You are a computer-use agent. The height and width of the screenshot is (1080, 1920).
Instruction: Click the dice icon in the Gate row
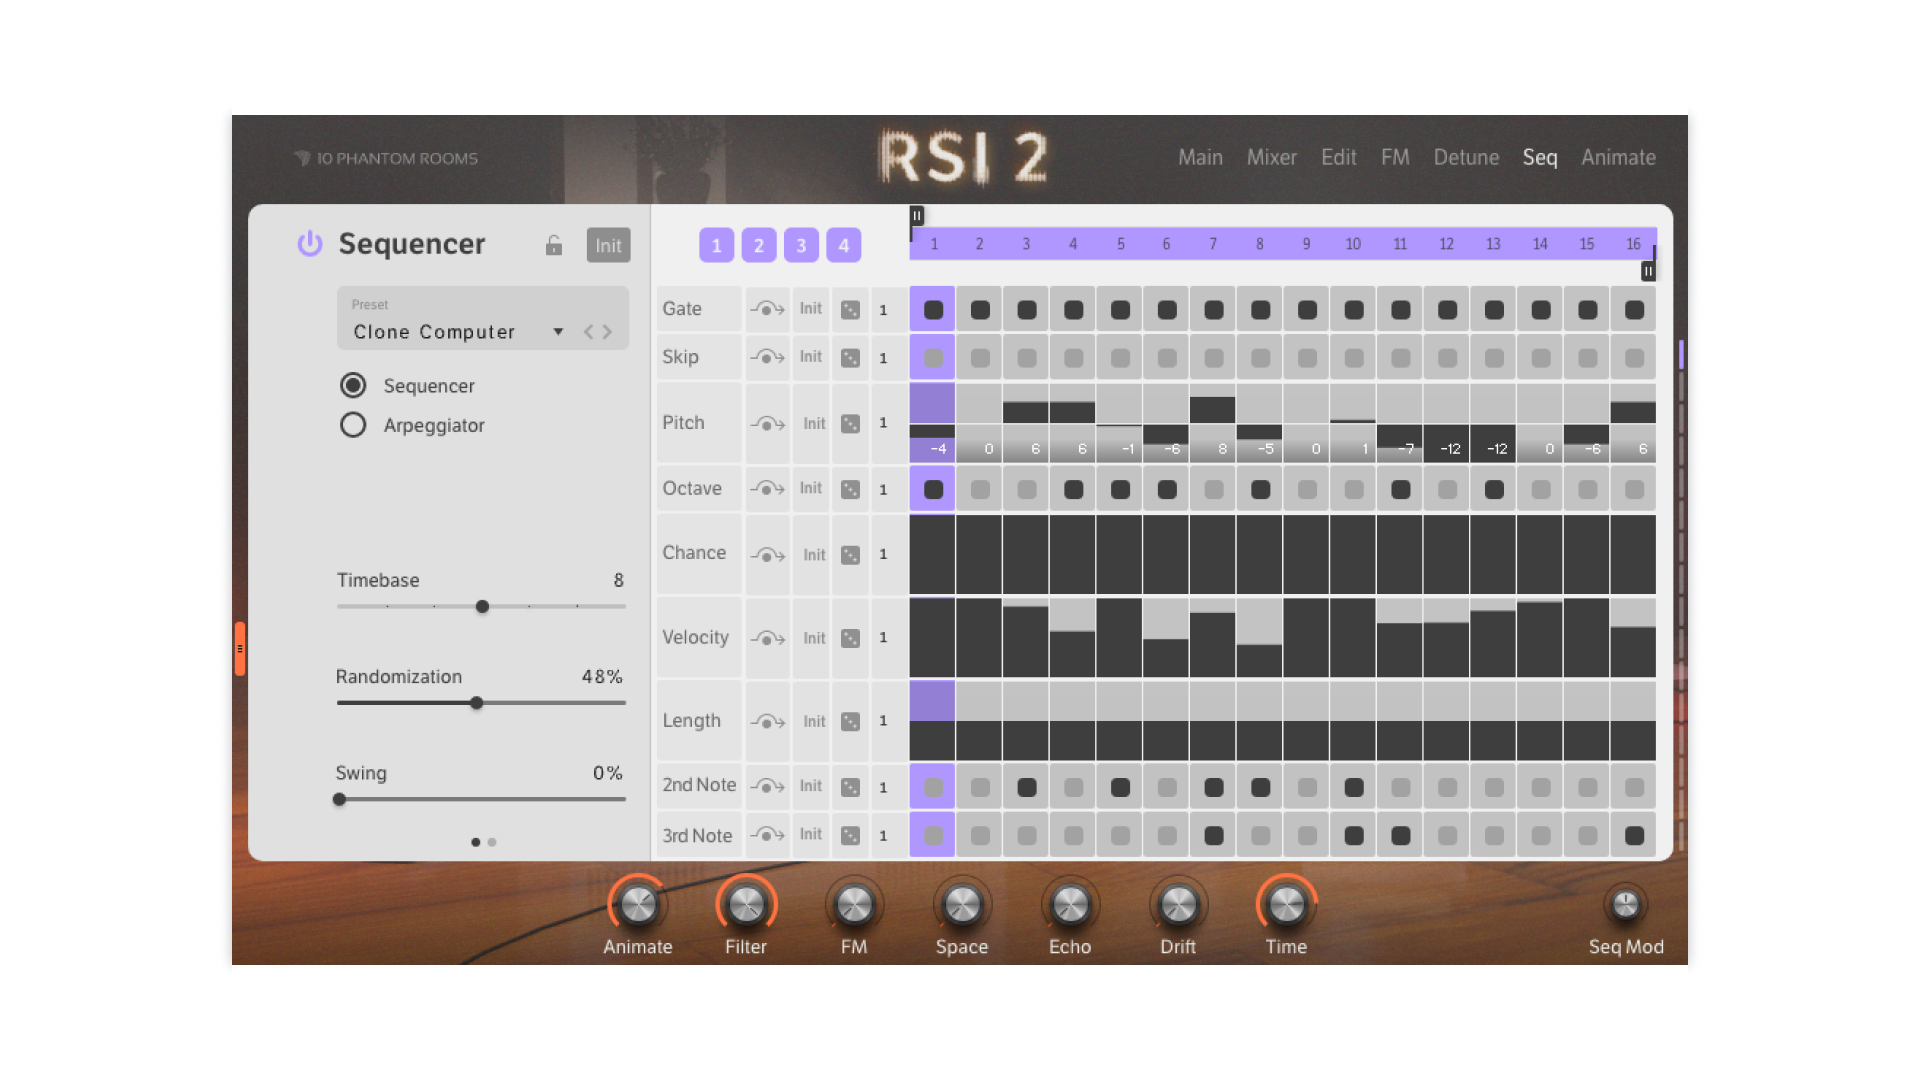click(851, 309)
